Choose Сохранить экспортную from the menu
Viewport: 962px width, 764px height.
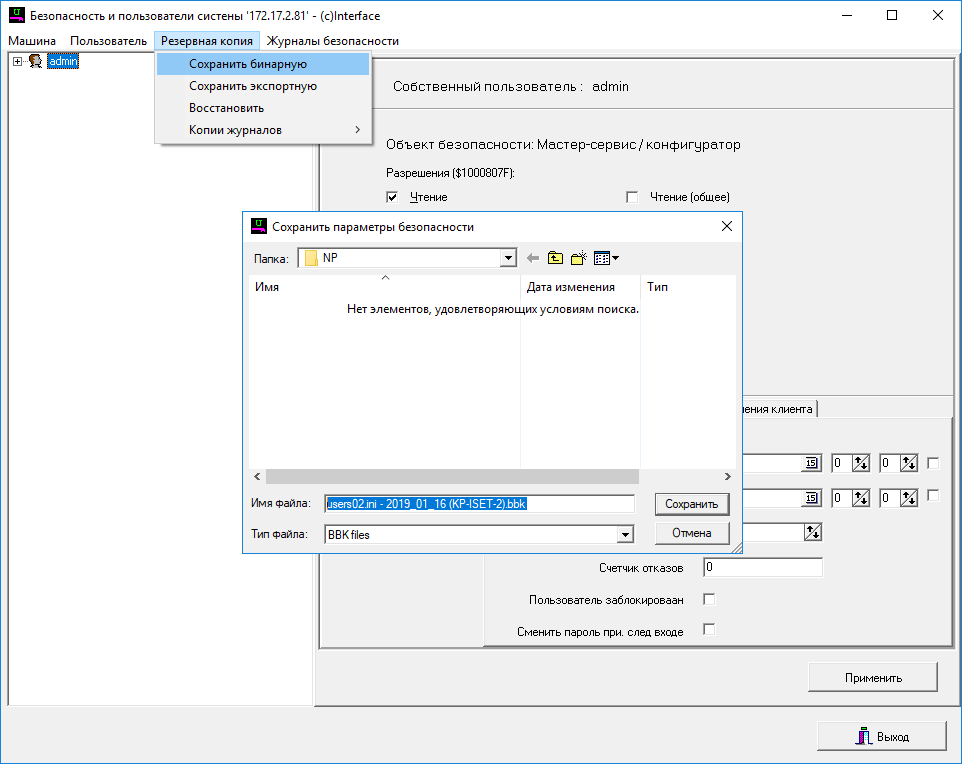(253, 86)
